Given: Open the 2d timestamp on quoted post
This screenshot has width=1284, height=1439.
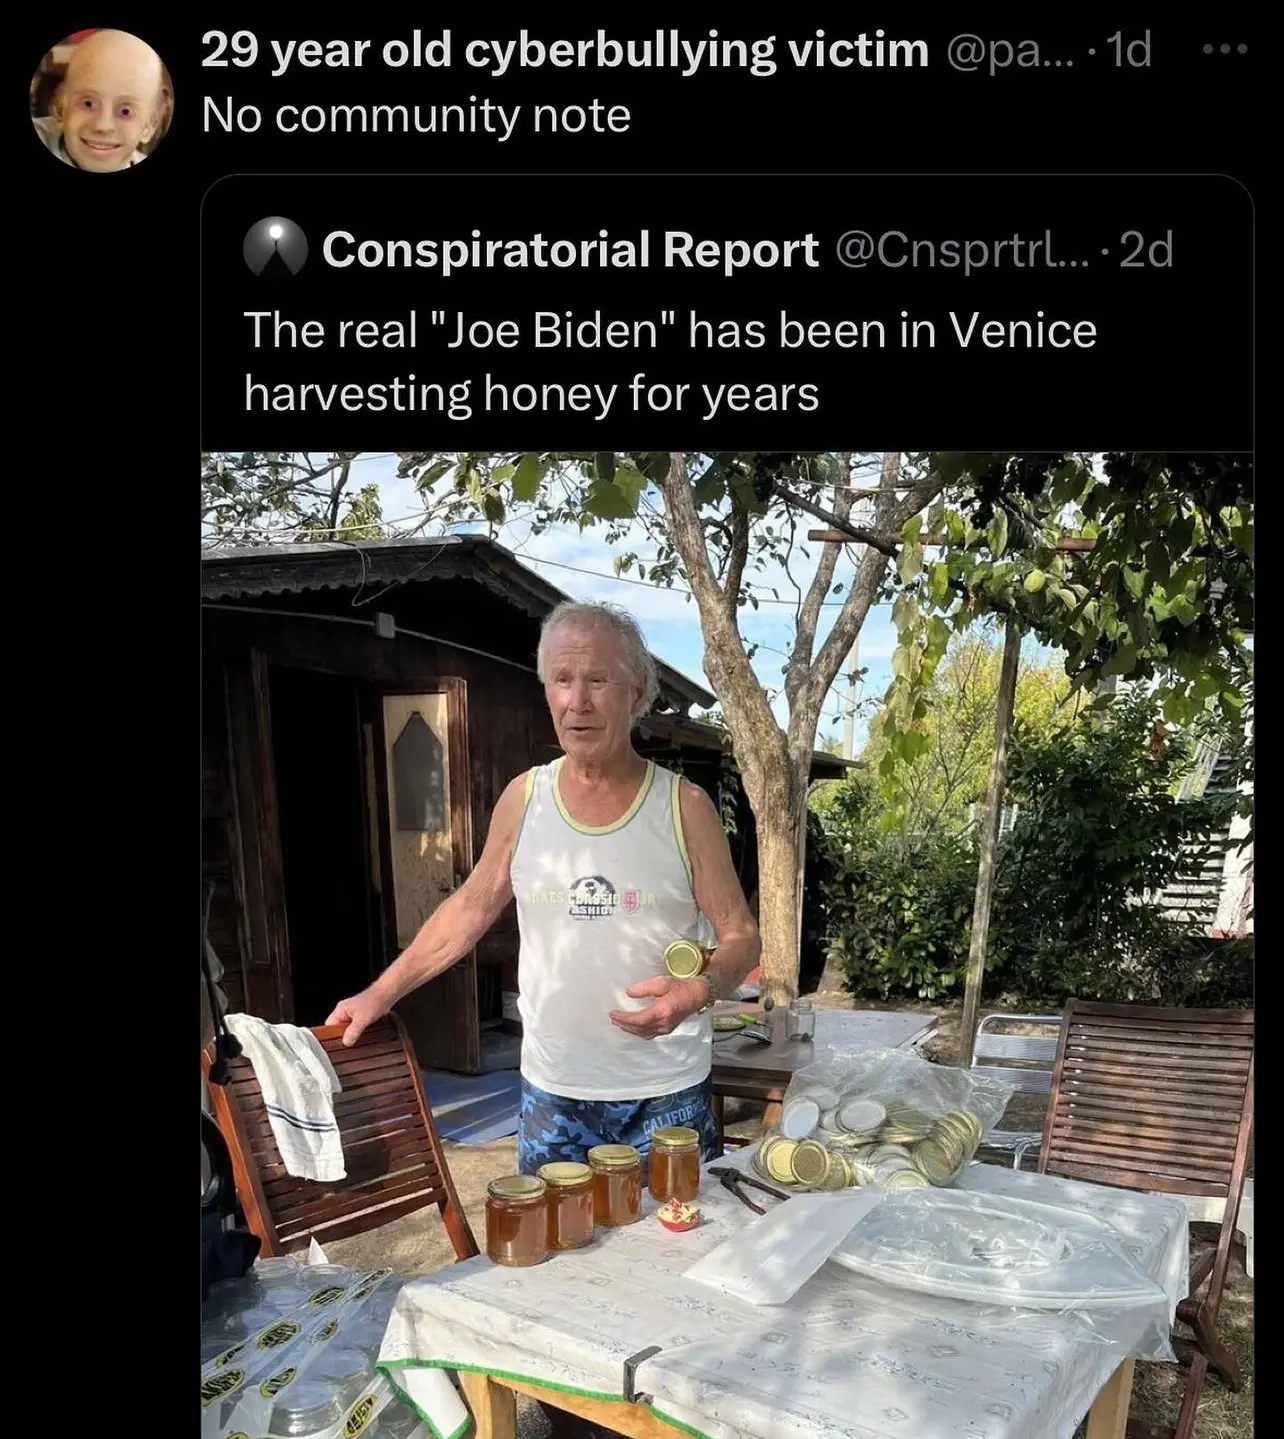Looking at the screenshot, I should click(x=1146, y=250).
